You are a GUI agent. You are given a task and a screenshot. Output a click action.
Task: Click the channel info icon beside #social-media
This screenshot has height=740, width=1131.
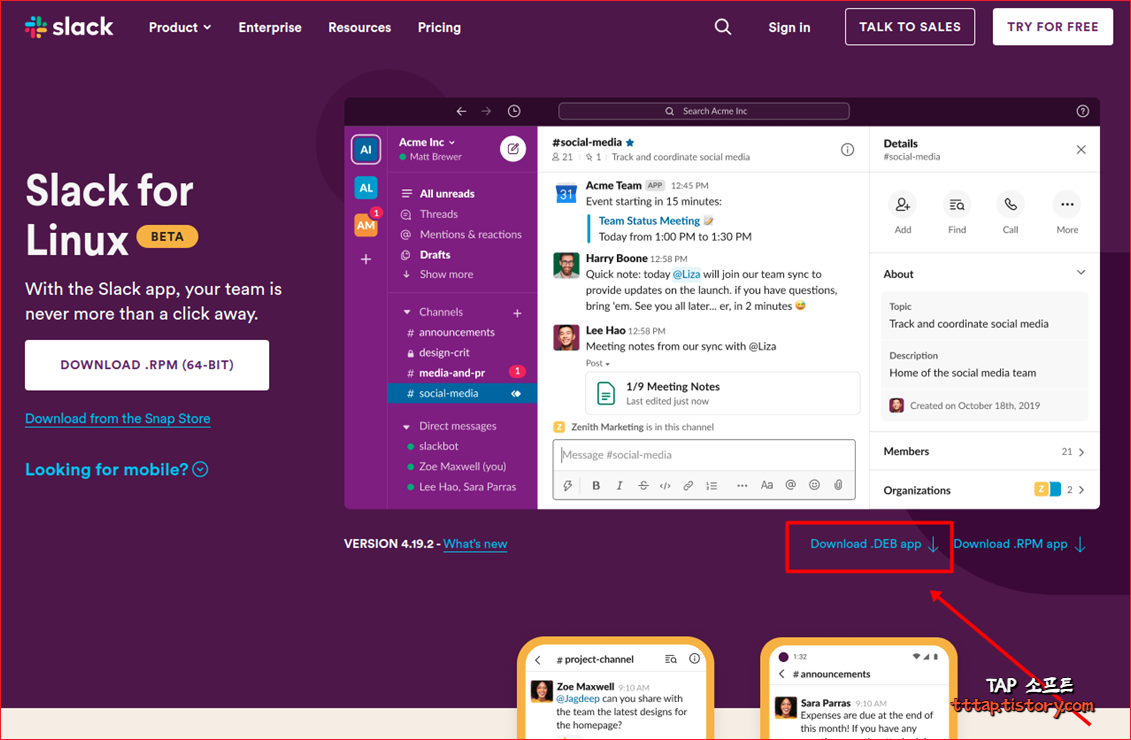point(848,149)
